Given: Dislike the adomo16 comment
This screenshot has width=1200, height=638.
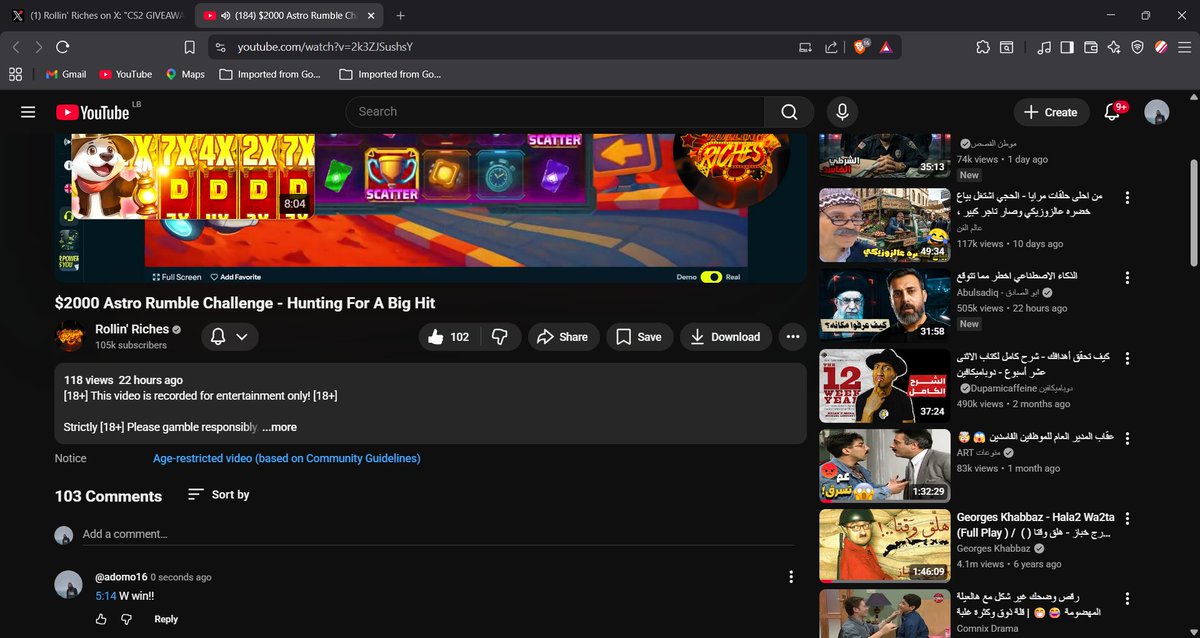Looking at the screenshot, I should (126, 619).
